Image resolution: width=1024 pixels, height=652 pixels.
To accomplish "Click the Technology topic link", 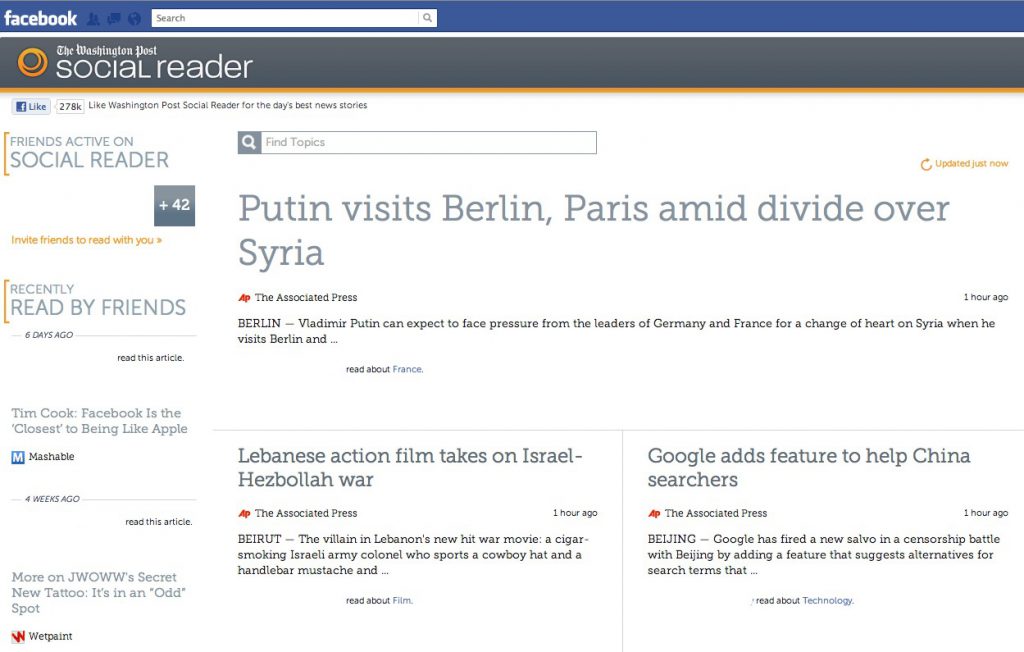I will coord(827,600).
